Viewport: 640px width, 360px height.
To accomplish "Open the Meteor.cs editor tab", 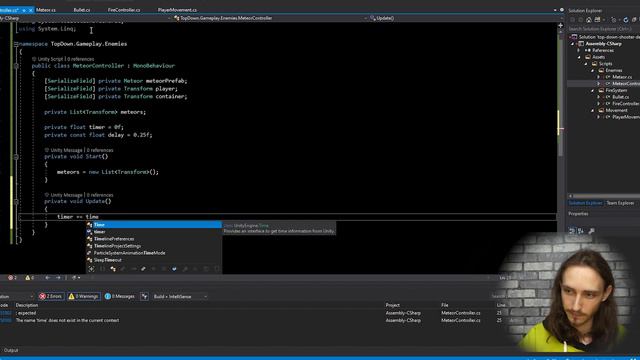I will (46, 10).
